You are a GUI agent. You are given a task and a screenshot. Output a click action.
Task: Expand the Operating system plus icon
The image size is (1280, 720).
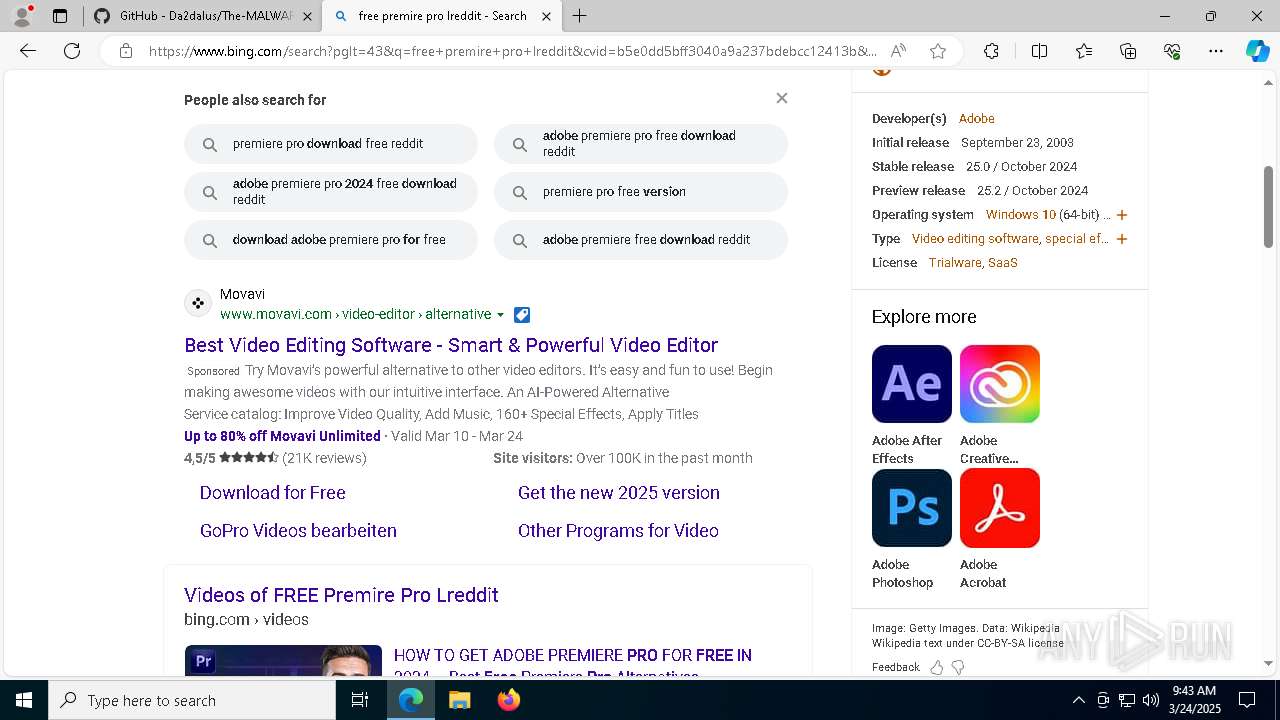click(x=1122, y=215)
